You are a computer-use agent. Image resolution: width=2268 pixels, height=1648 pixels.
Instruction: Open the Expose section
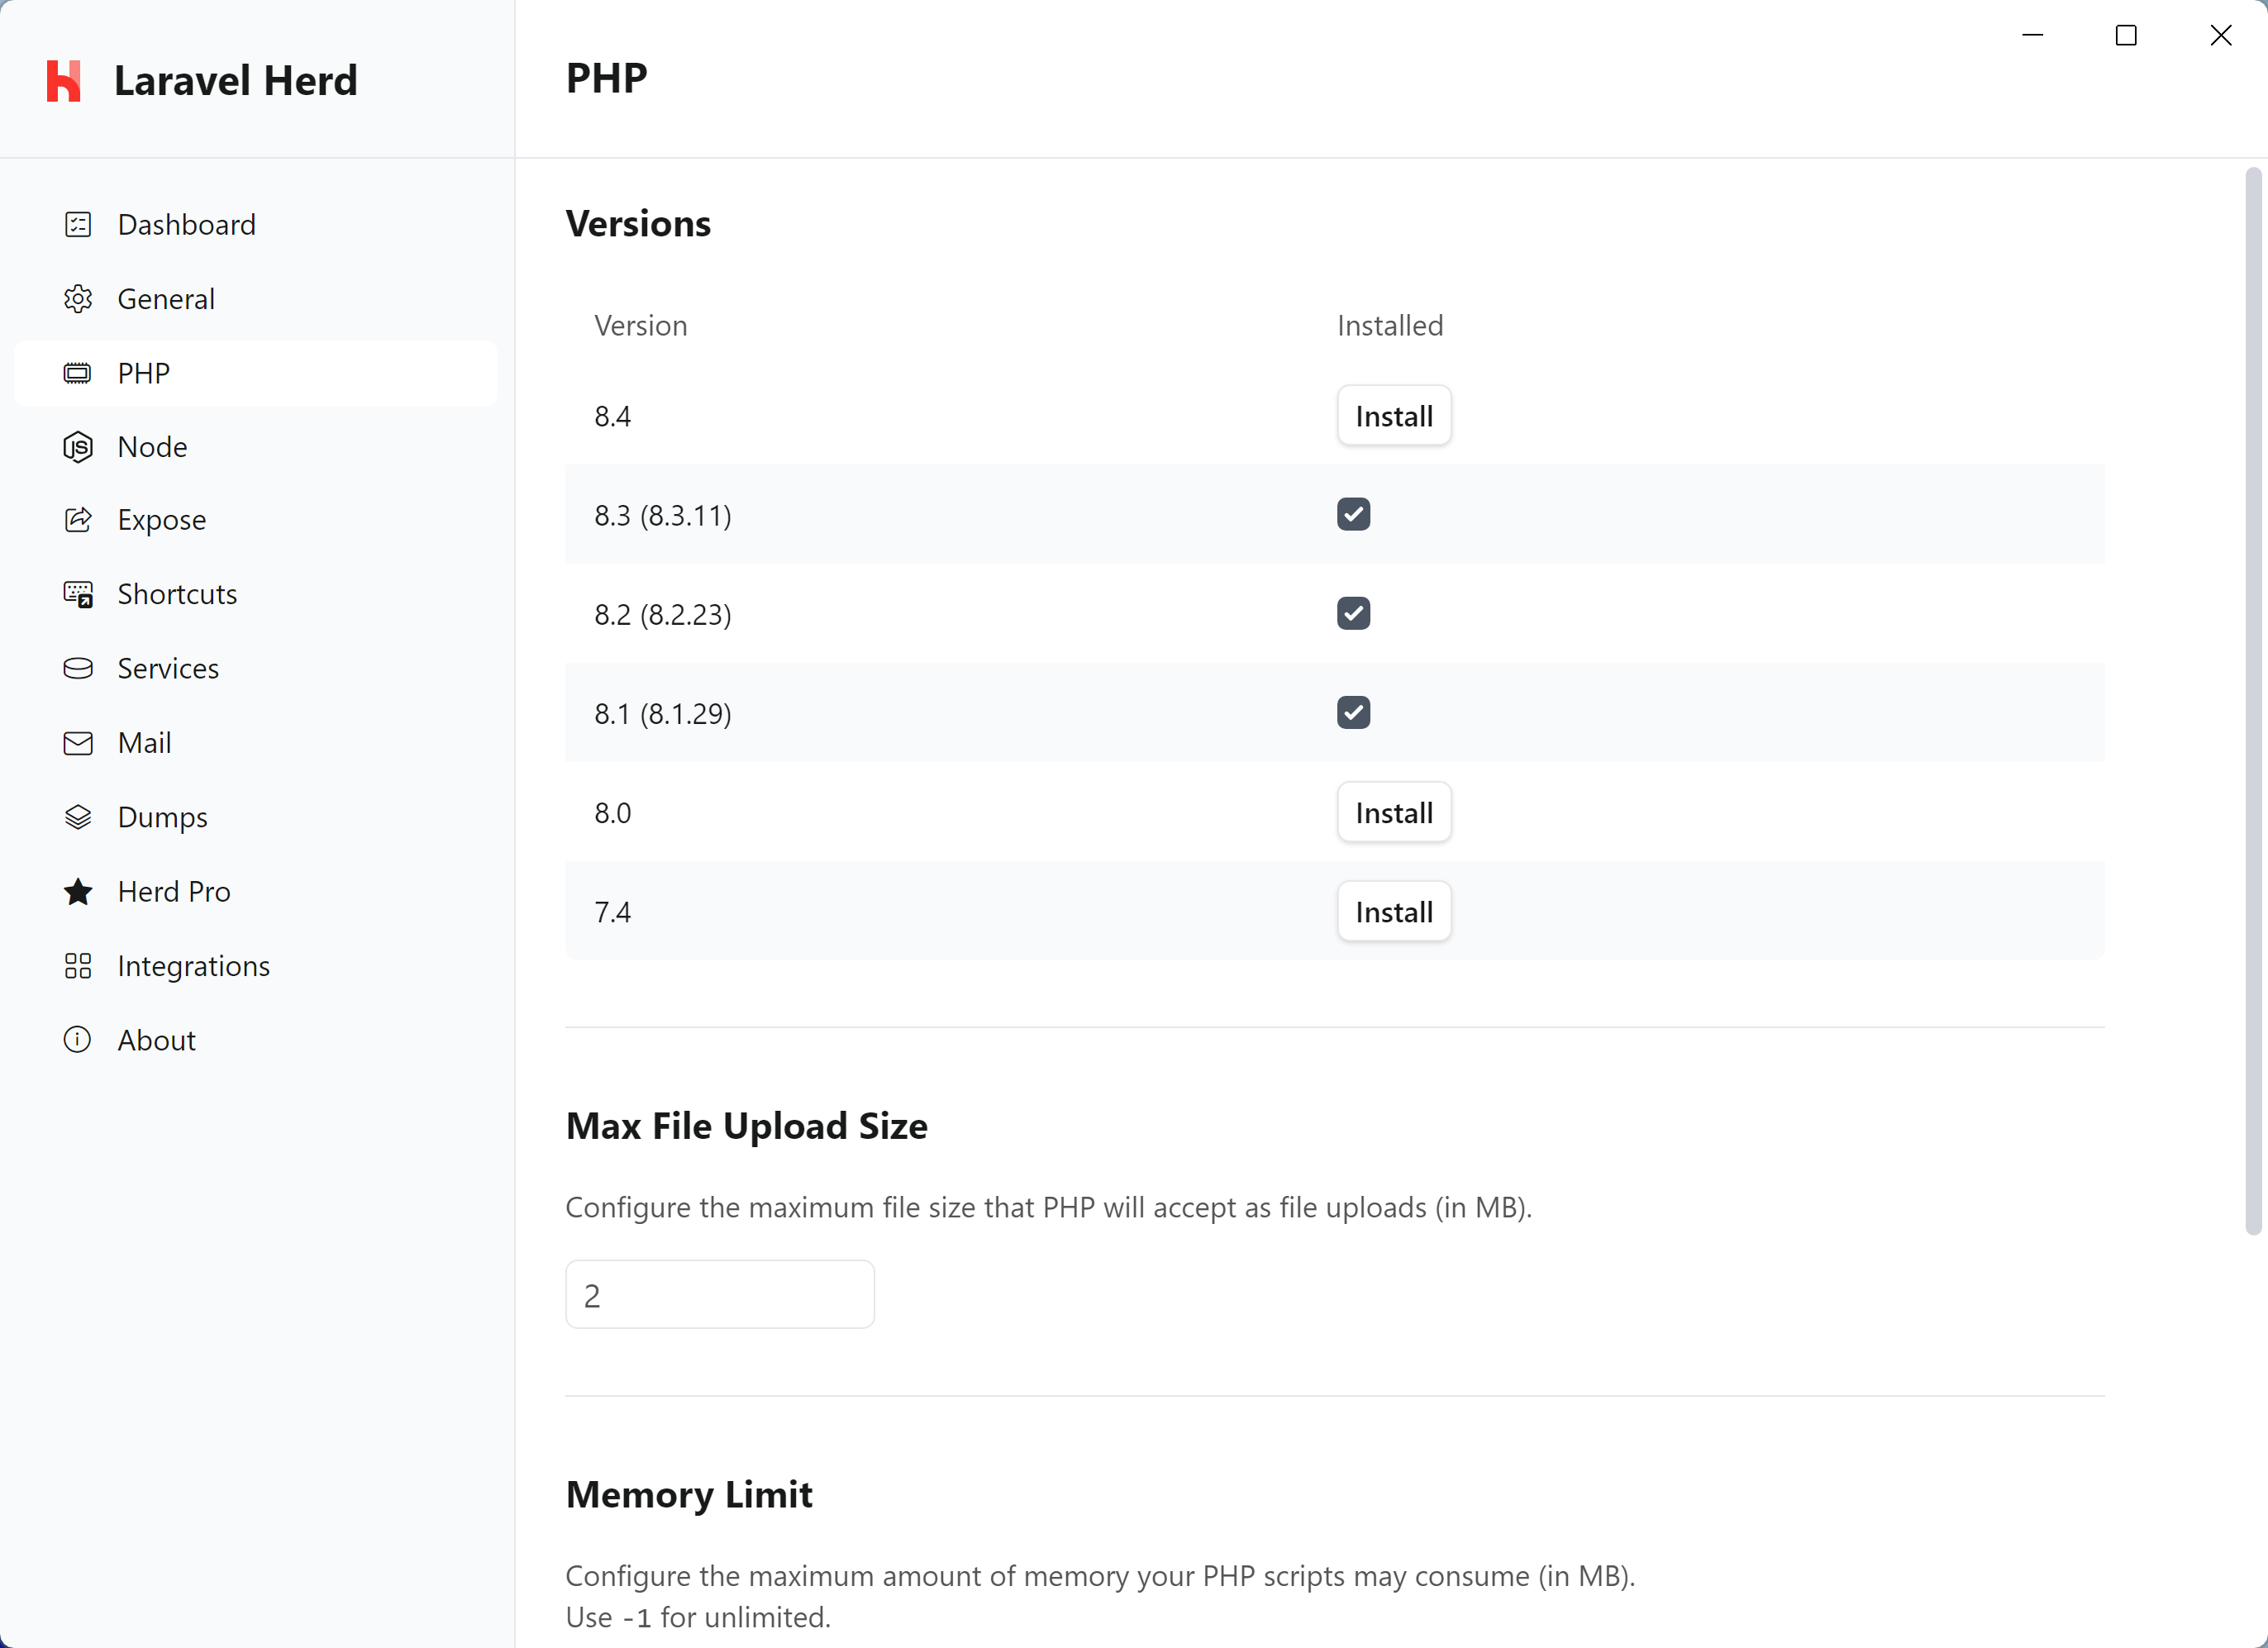[x=160, y=519]
